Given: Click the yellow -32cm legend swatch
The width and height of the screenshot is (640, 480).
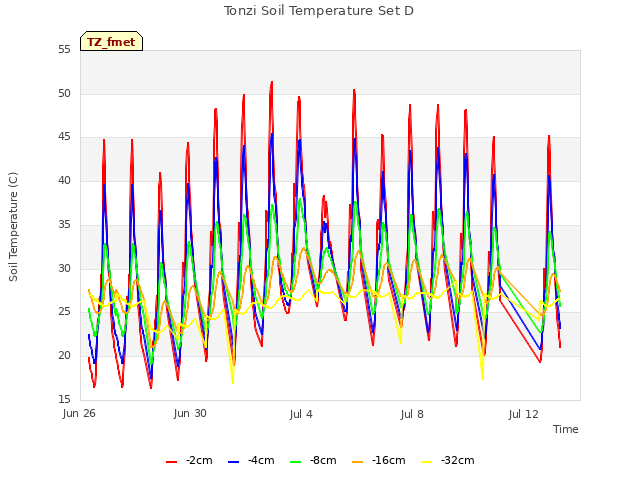Looking at the screenshot, I should coord(427,462).
